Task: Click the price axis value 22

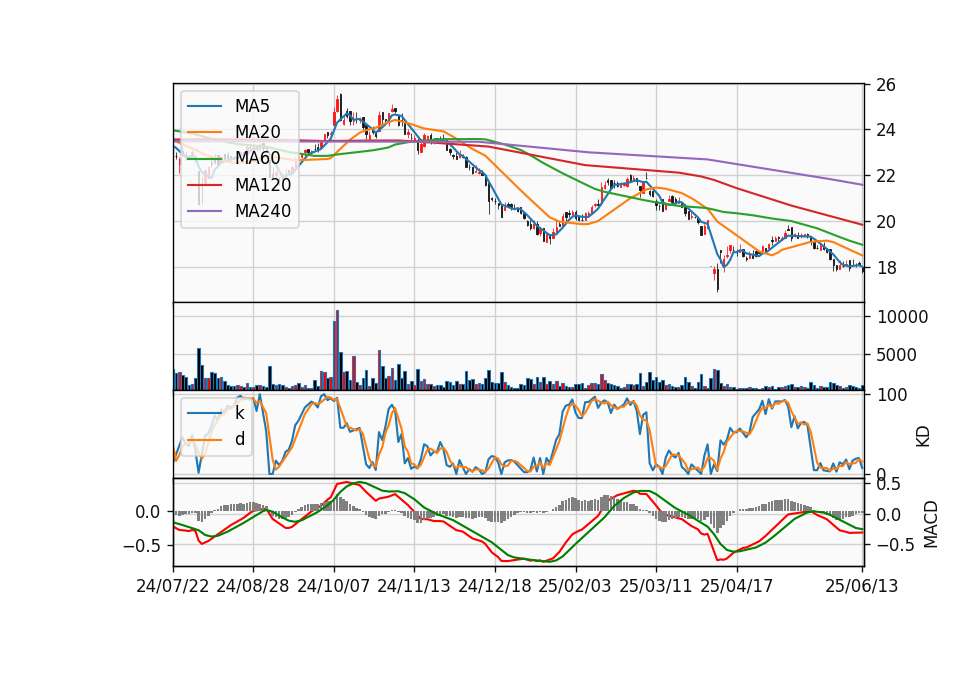Action: tap(885, 176)
